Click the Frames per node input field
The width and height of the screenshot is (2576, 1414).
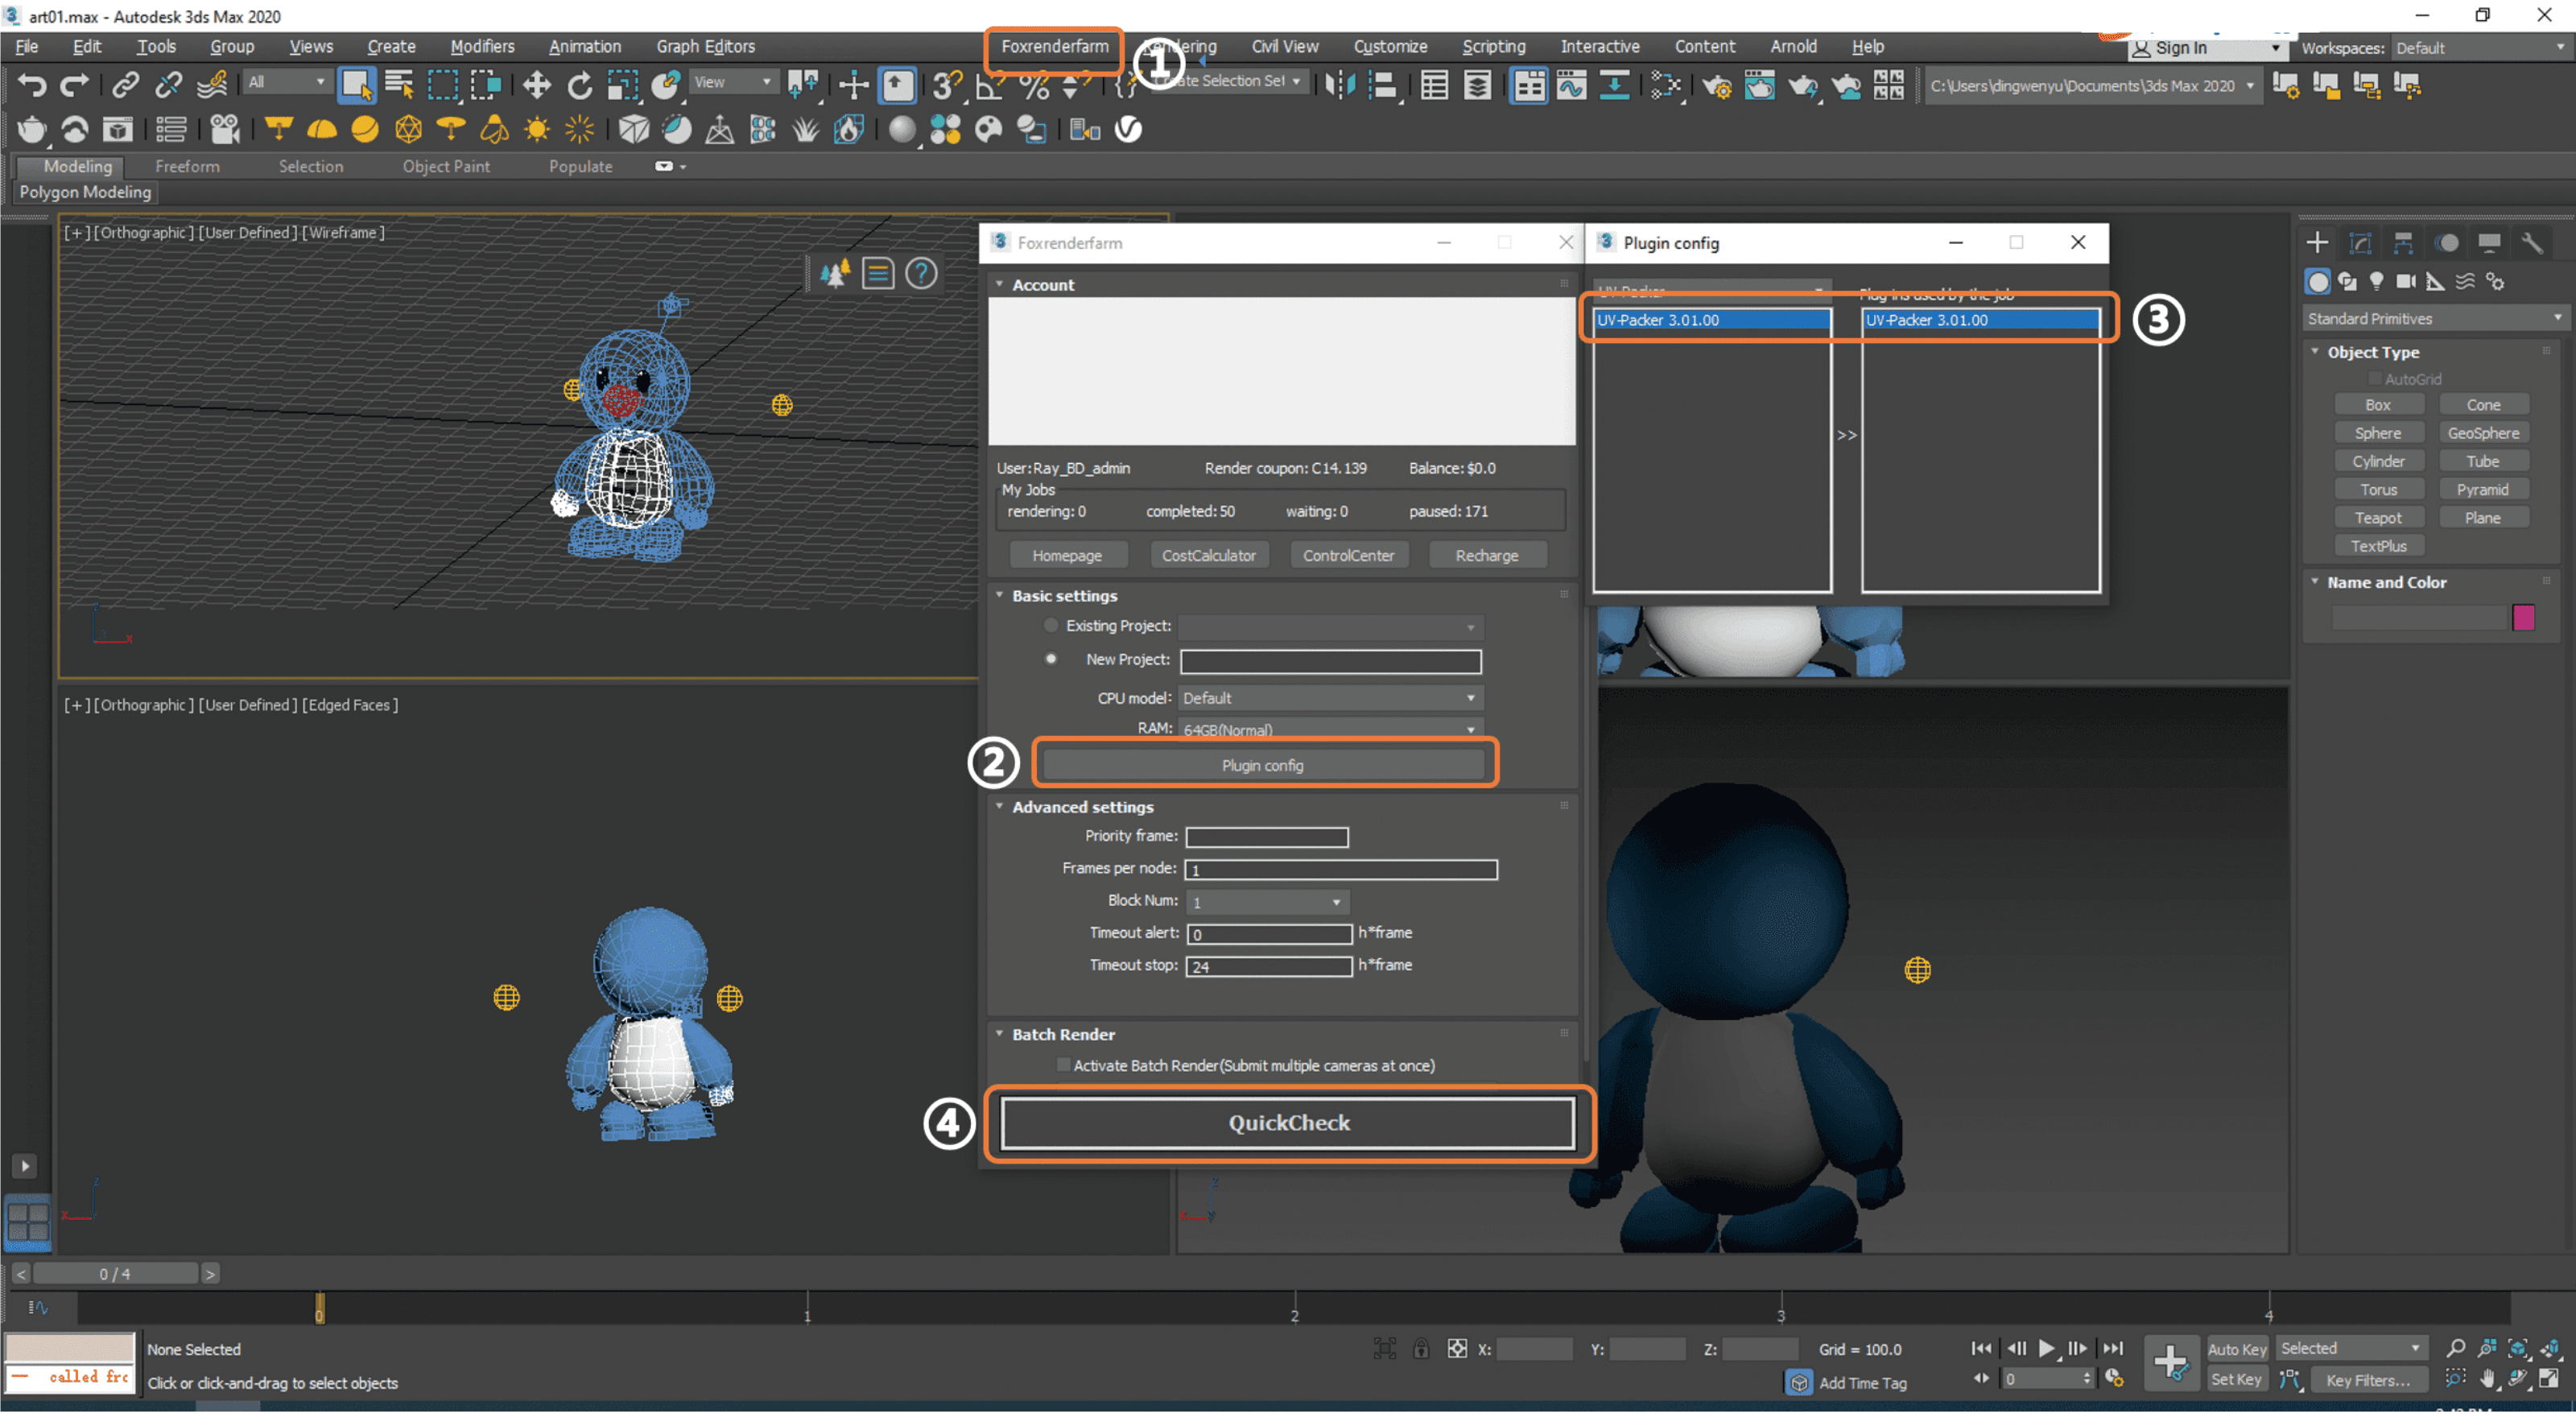[x=1340, y=869]
